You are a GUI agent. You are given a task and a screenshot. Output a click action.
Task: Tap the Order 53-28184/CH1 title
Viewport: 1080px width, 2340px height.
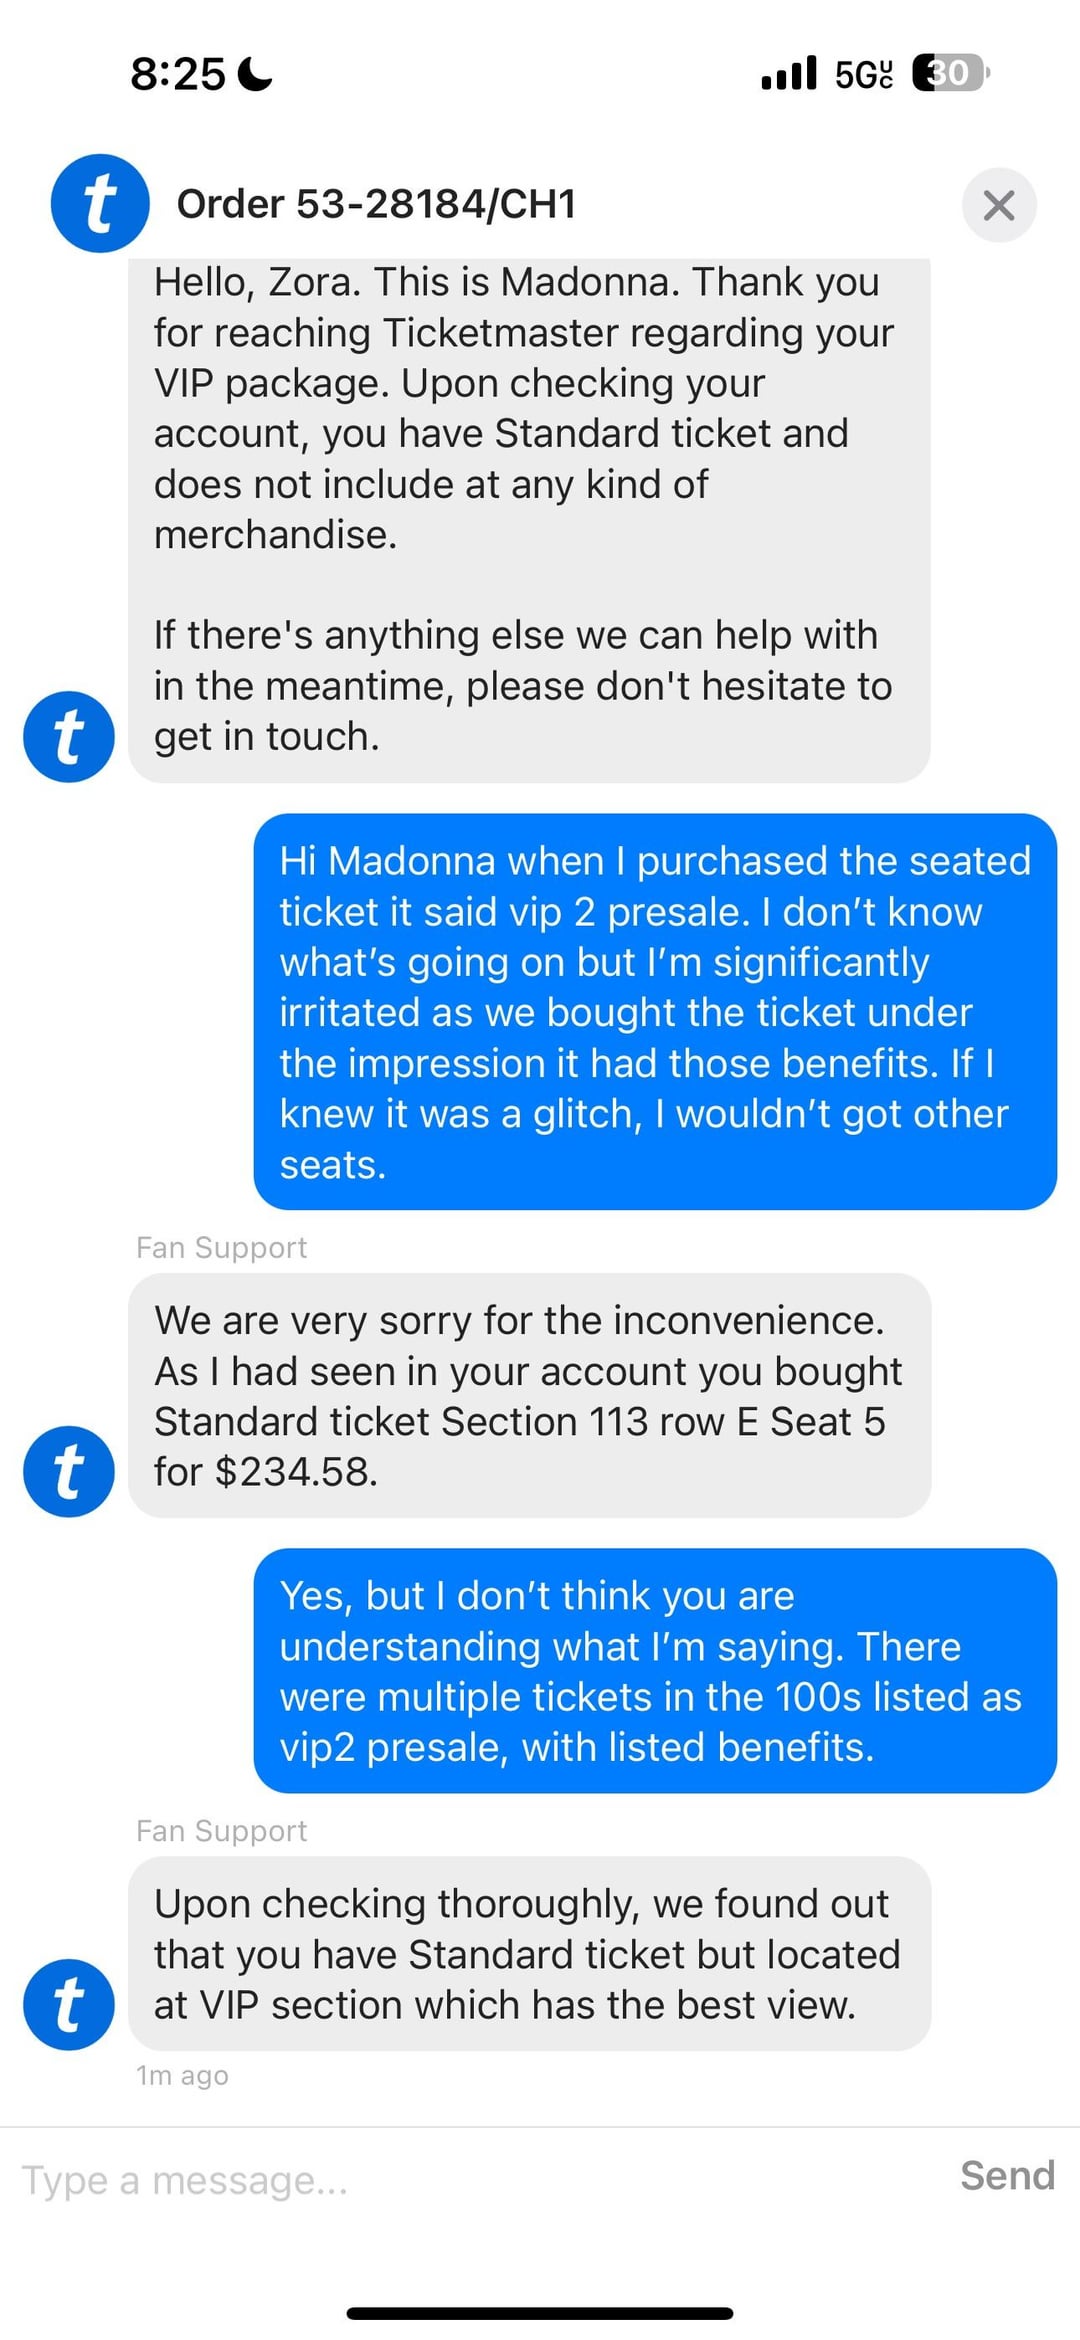click(376, 204)
